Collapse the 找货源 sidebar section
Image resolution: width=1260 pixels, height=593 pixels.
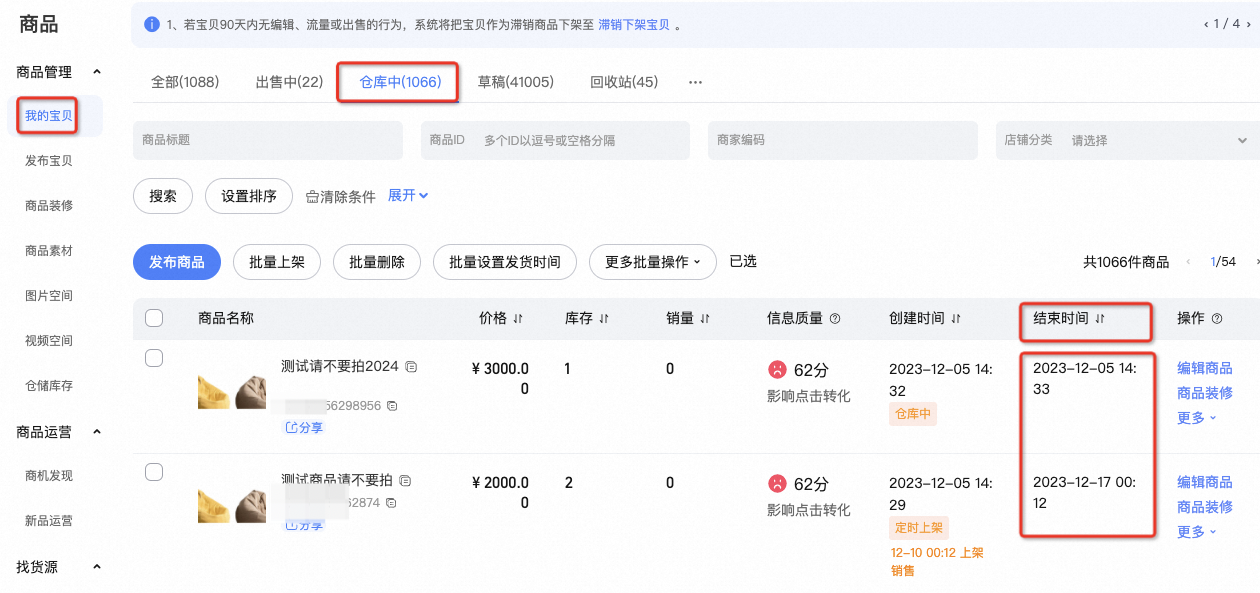tap(97, 567)
